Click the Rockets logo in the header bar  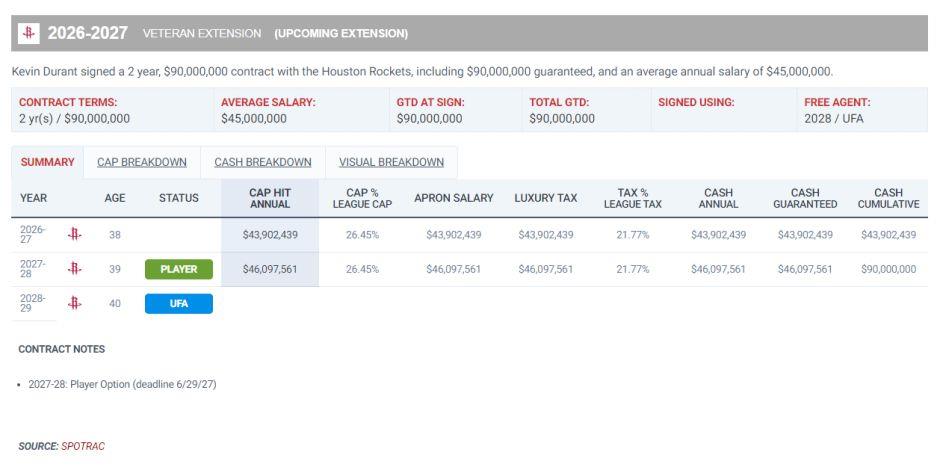pyautogui.click(x=28, y=34)
